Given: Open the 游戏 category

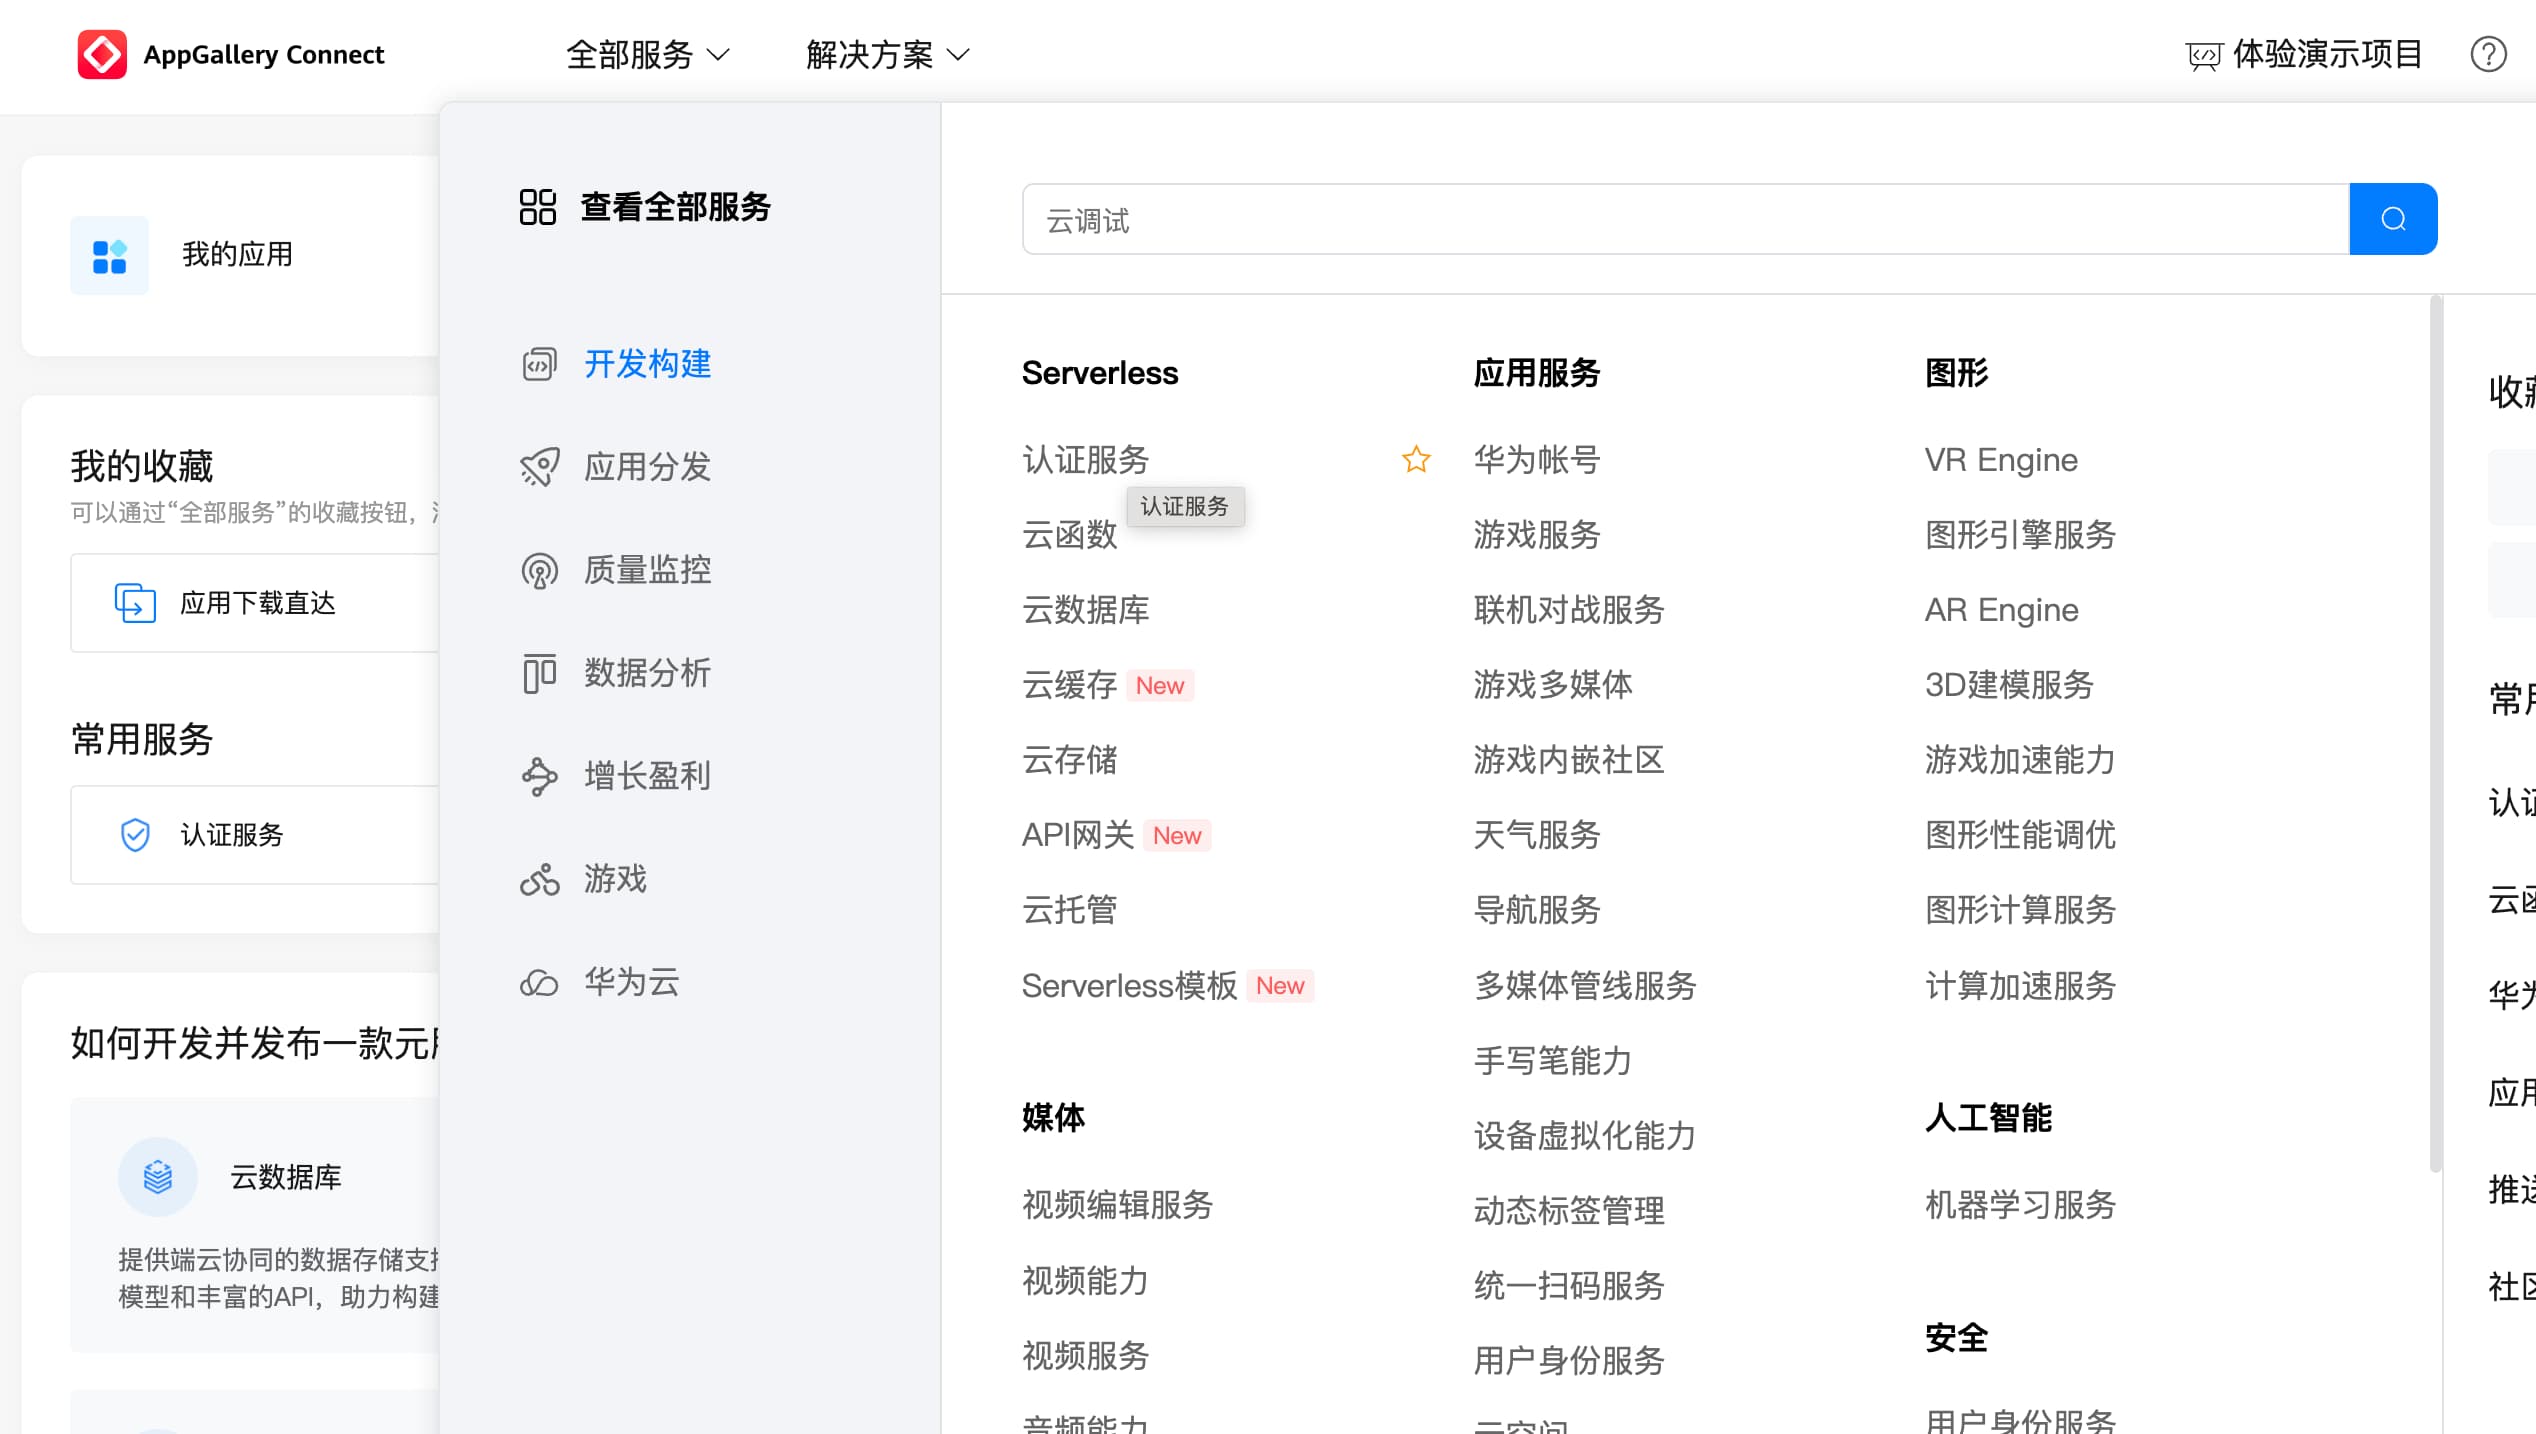Looking at the screenshot, I should pos(614,879).
